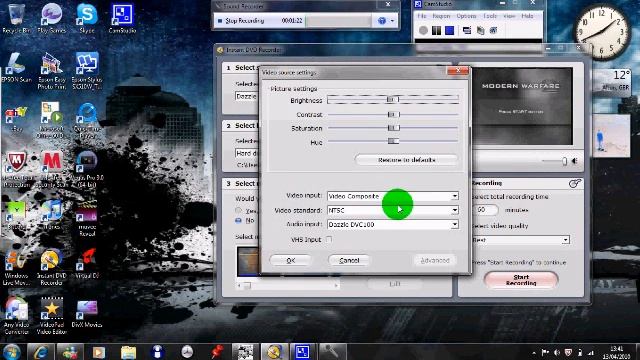This screenshot has width=640, height=360.
Task: Click Stop Recording in Sound Recorder
Action: (241, 20)
